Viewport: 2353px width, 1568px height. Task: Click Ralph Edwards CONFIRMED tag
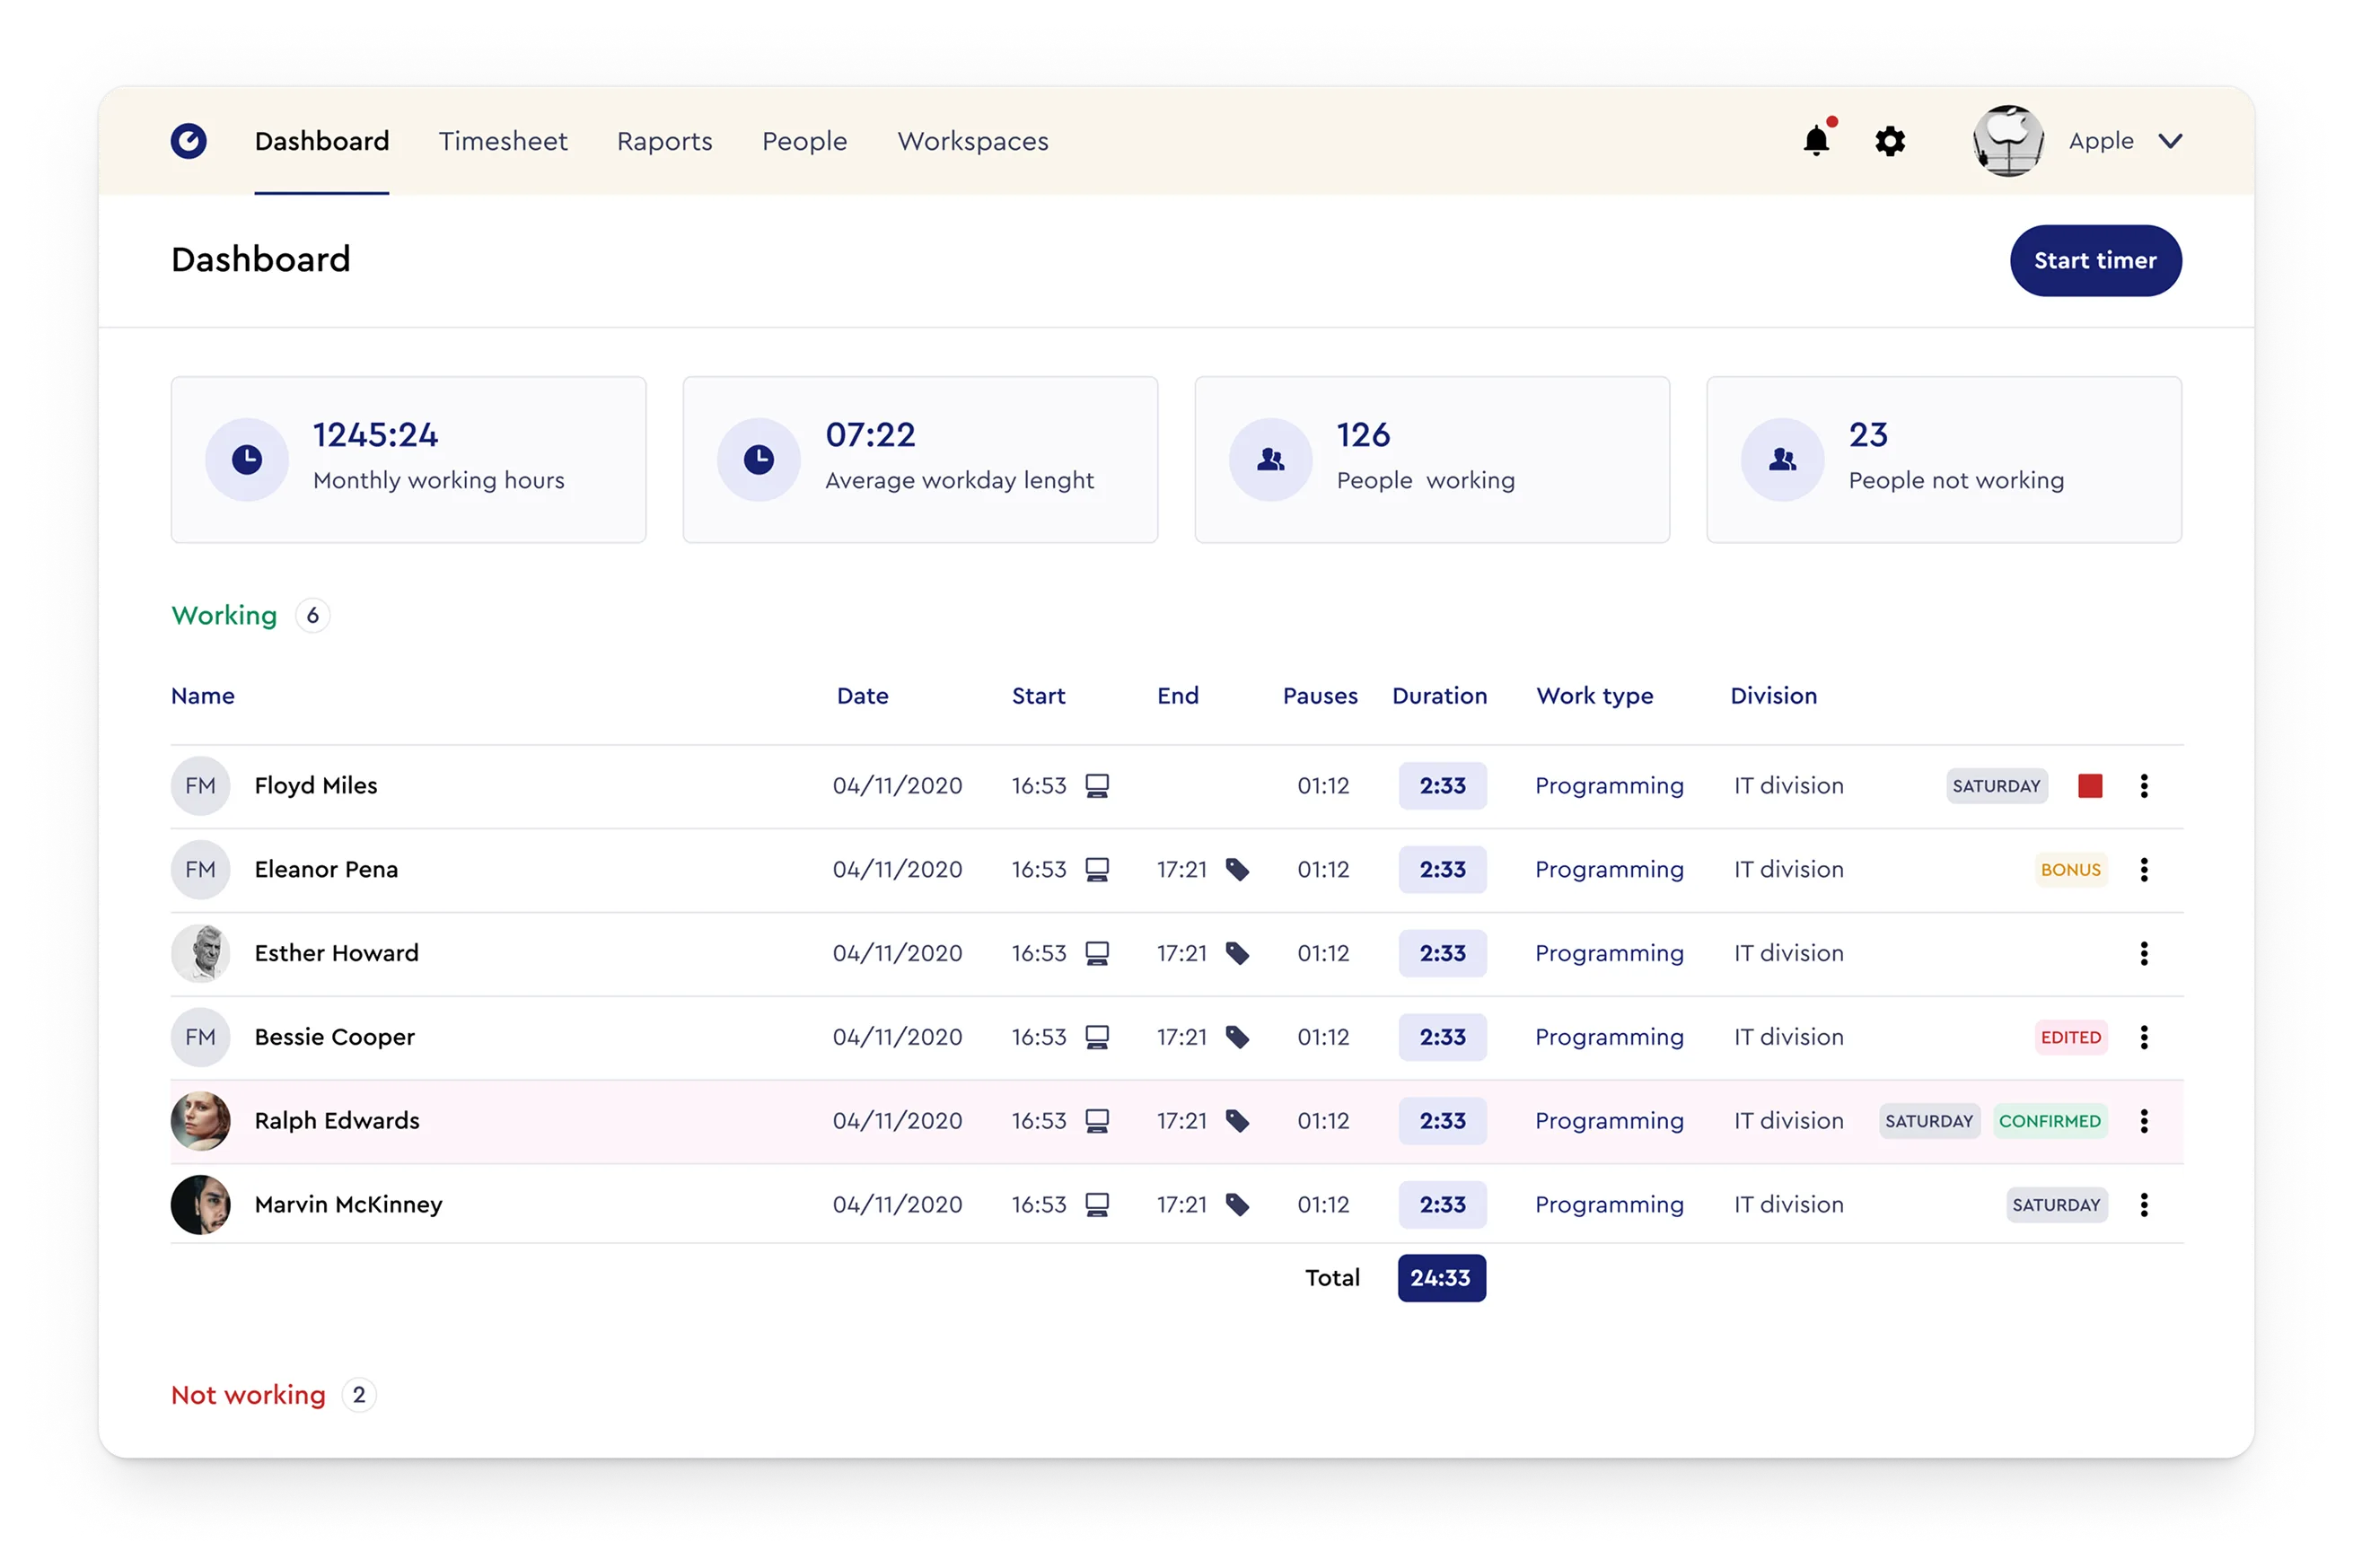[2049, 1121]
